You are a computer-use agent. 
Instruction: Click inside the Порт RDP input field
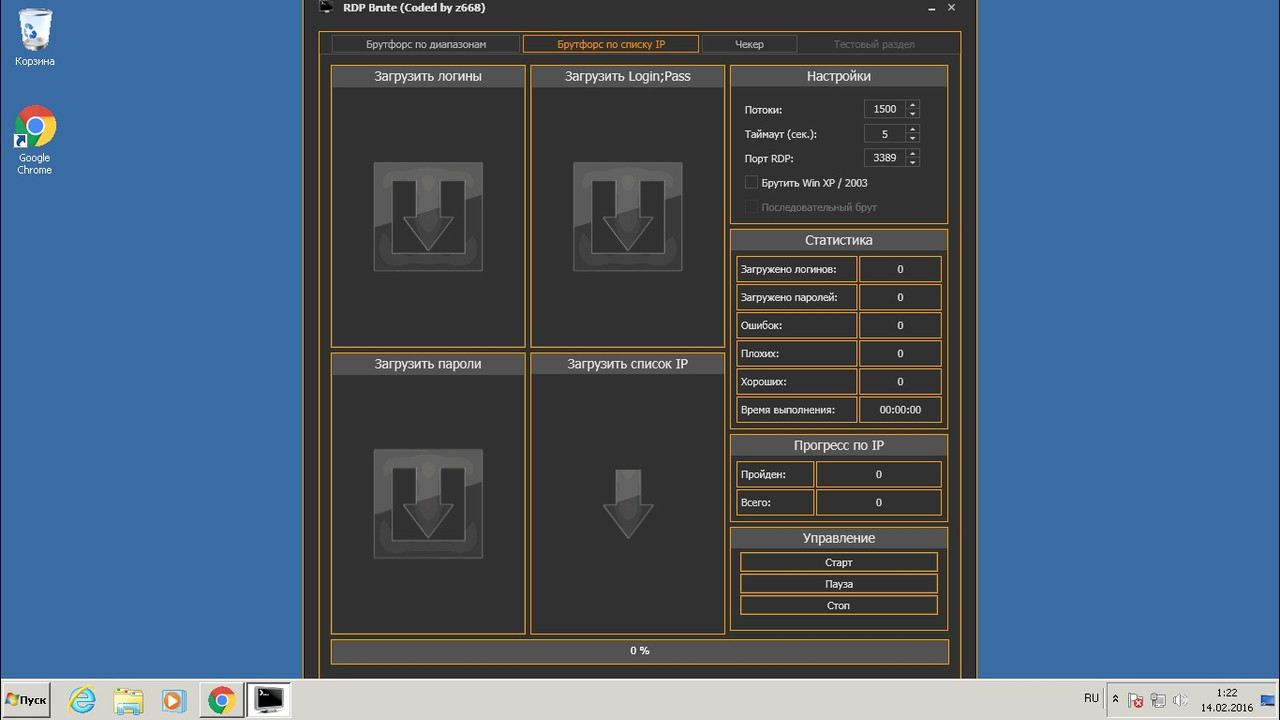(884, 158)
